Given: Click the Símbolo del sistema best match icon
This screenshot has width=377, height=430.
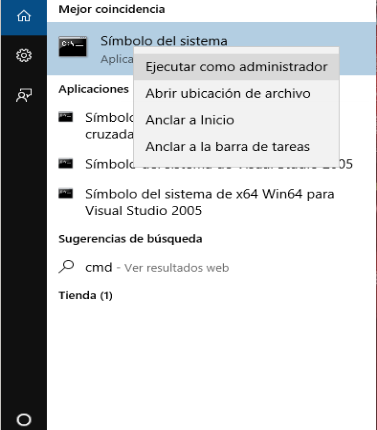Looking at the screenshot, I should point(73,46).
